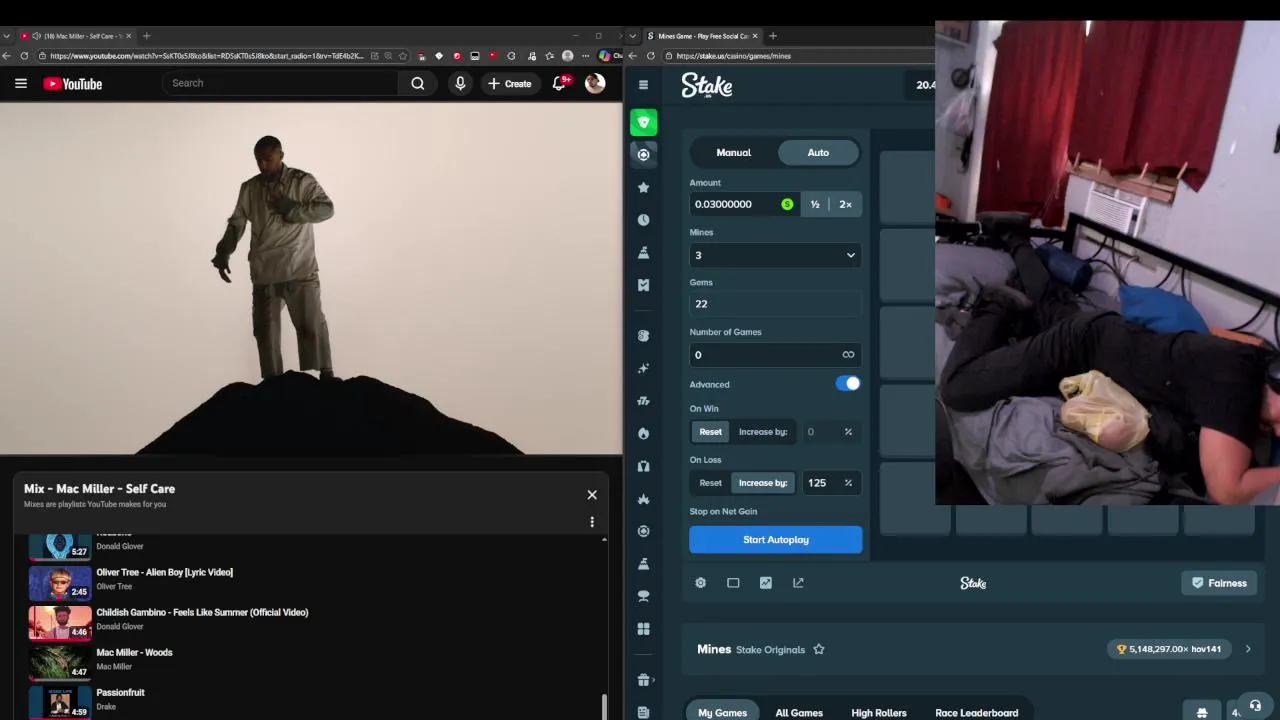Viewport: 1280px width, 720px height.
Task: Open live stats chart icon under Mines
Action: 766,583
